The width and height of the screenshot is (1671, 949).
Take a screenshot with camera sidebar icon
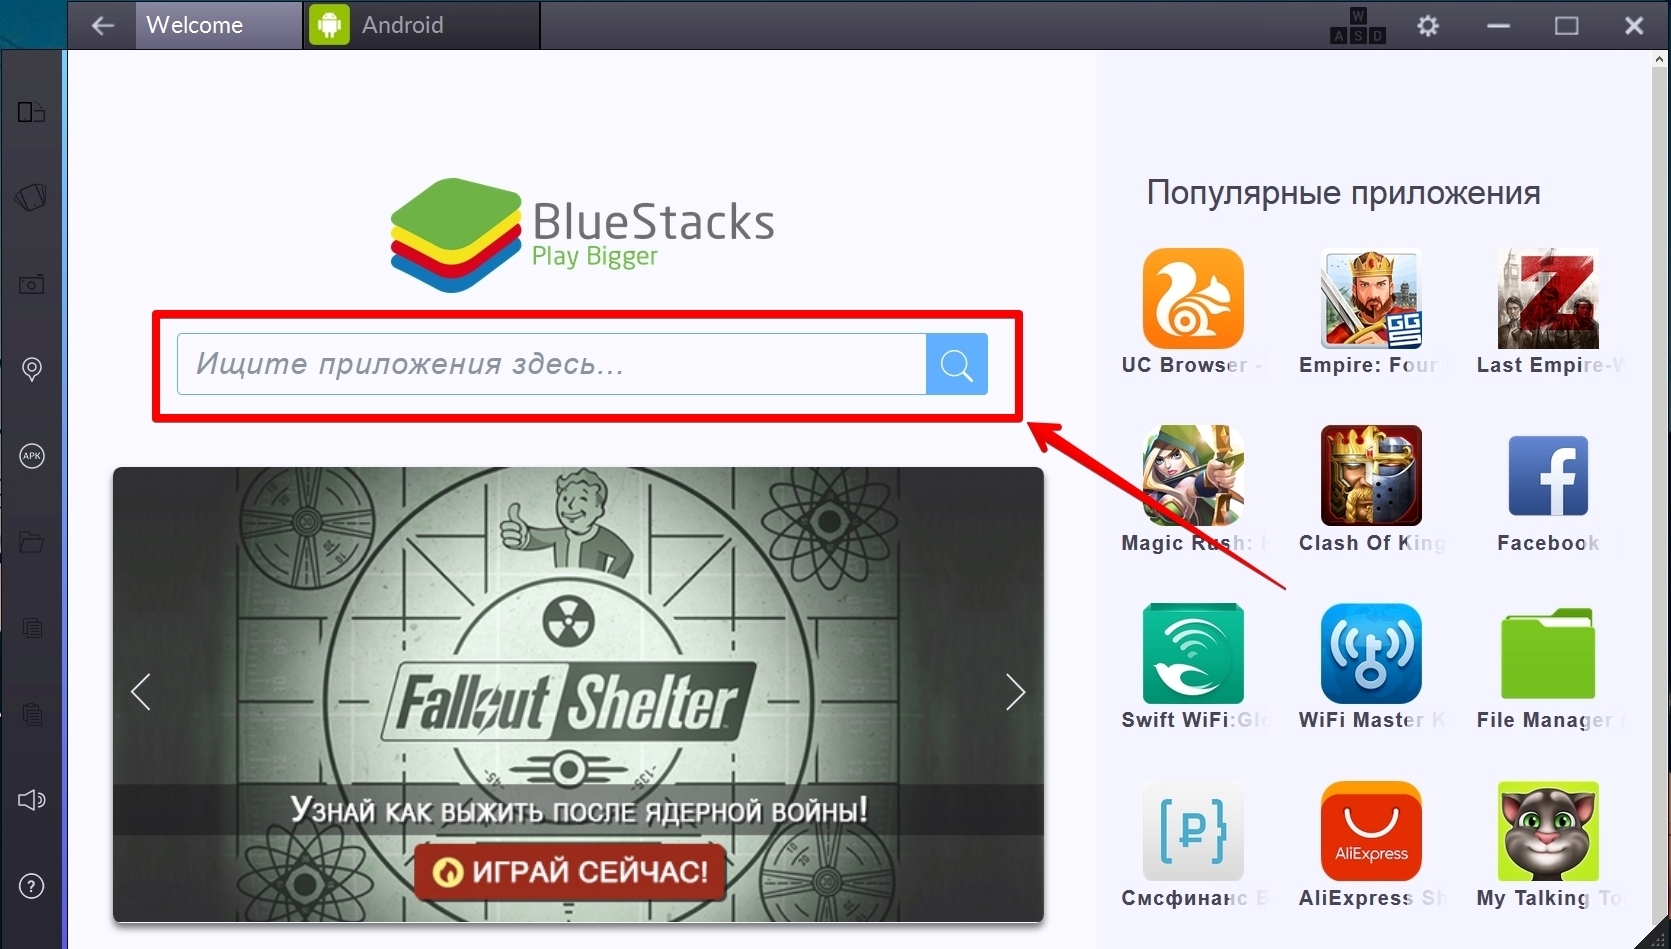(x=31, y=285)
